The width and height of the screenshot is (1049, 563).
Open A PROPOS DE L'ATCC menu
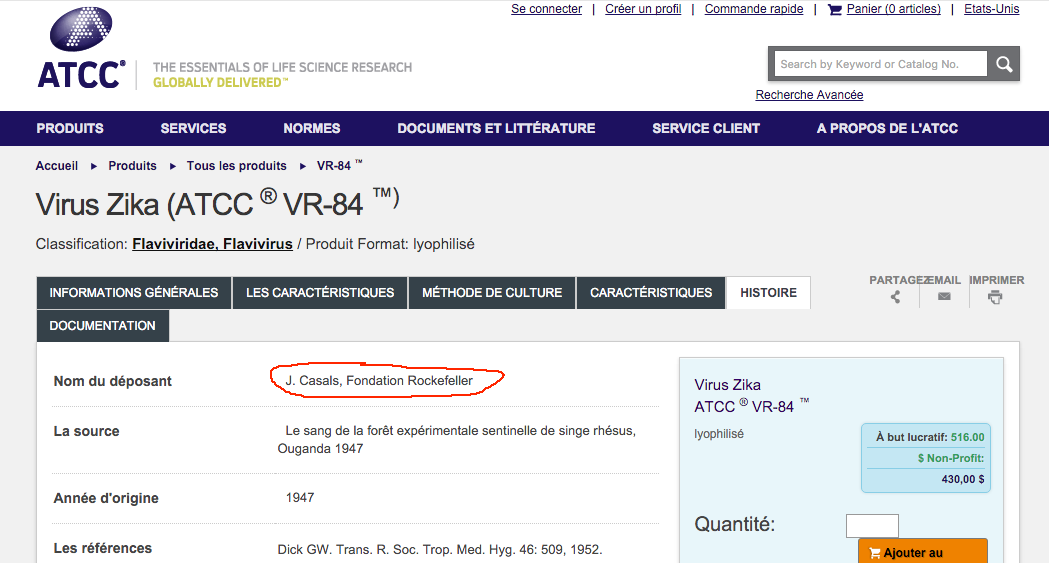(x=887, y=128)
